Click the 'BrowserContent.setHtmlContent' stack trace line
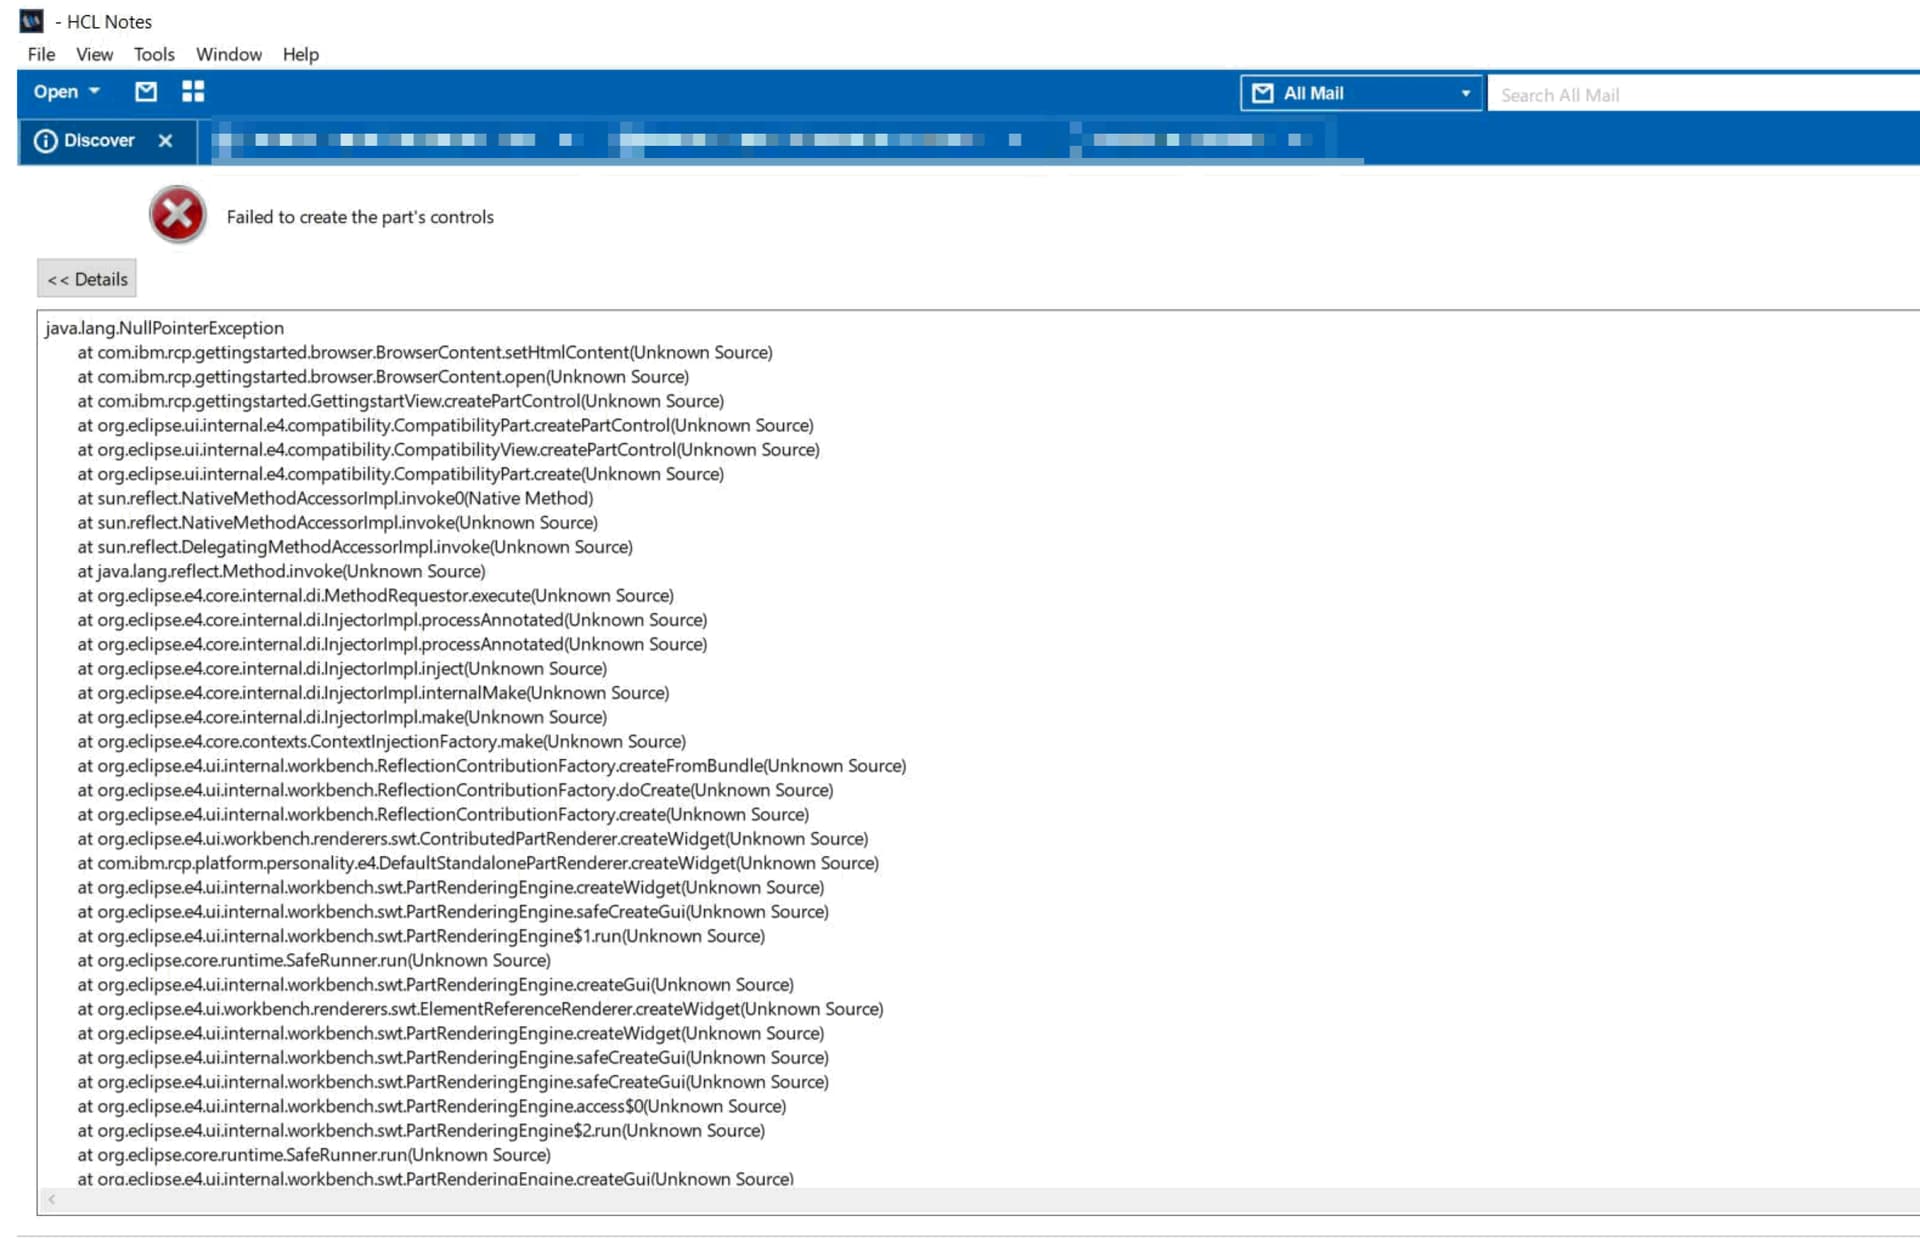This screenshot has height=1242, width=1920. 425,352
